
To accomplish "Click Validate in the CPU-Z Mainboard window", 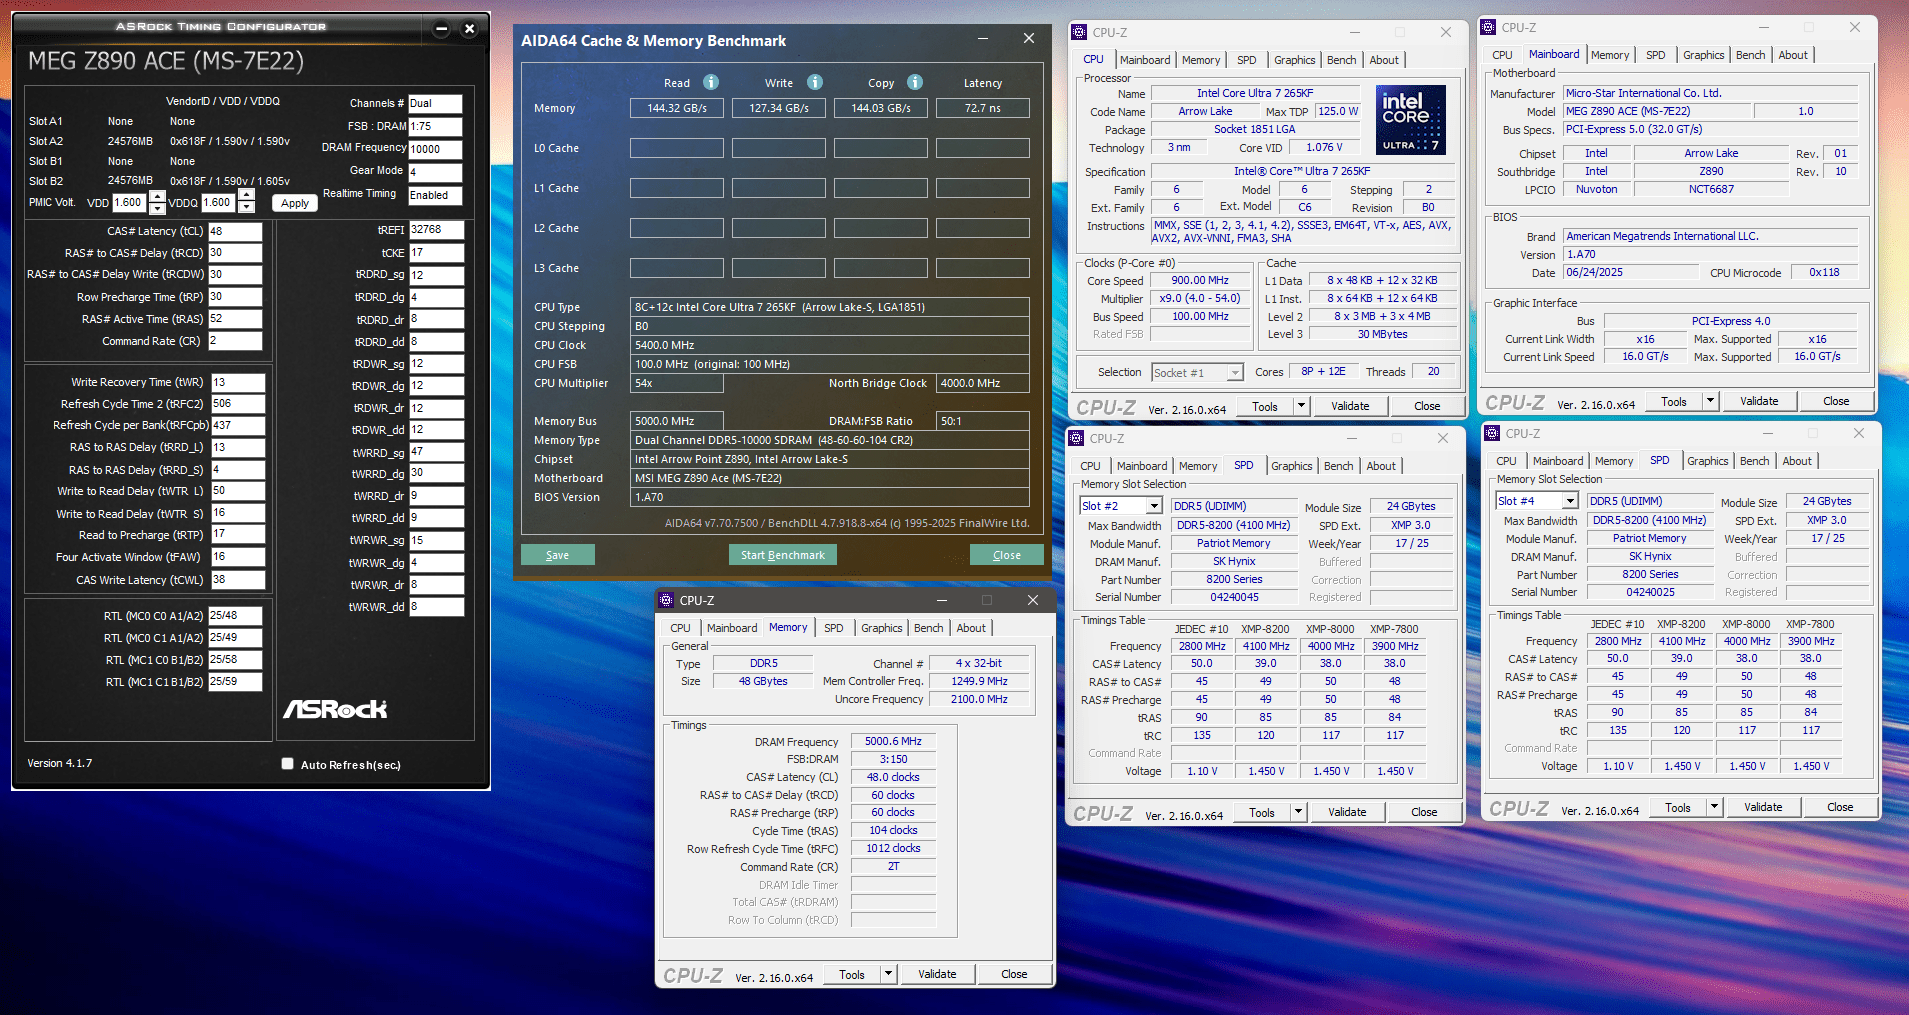I will pyautogui.click(x=1759, y=401).
